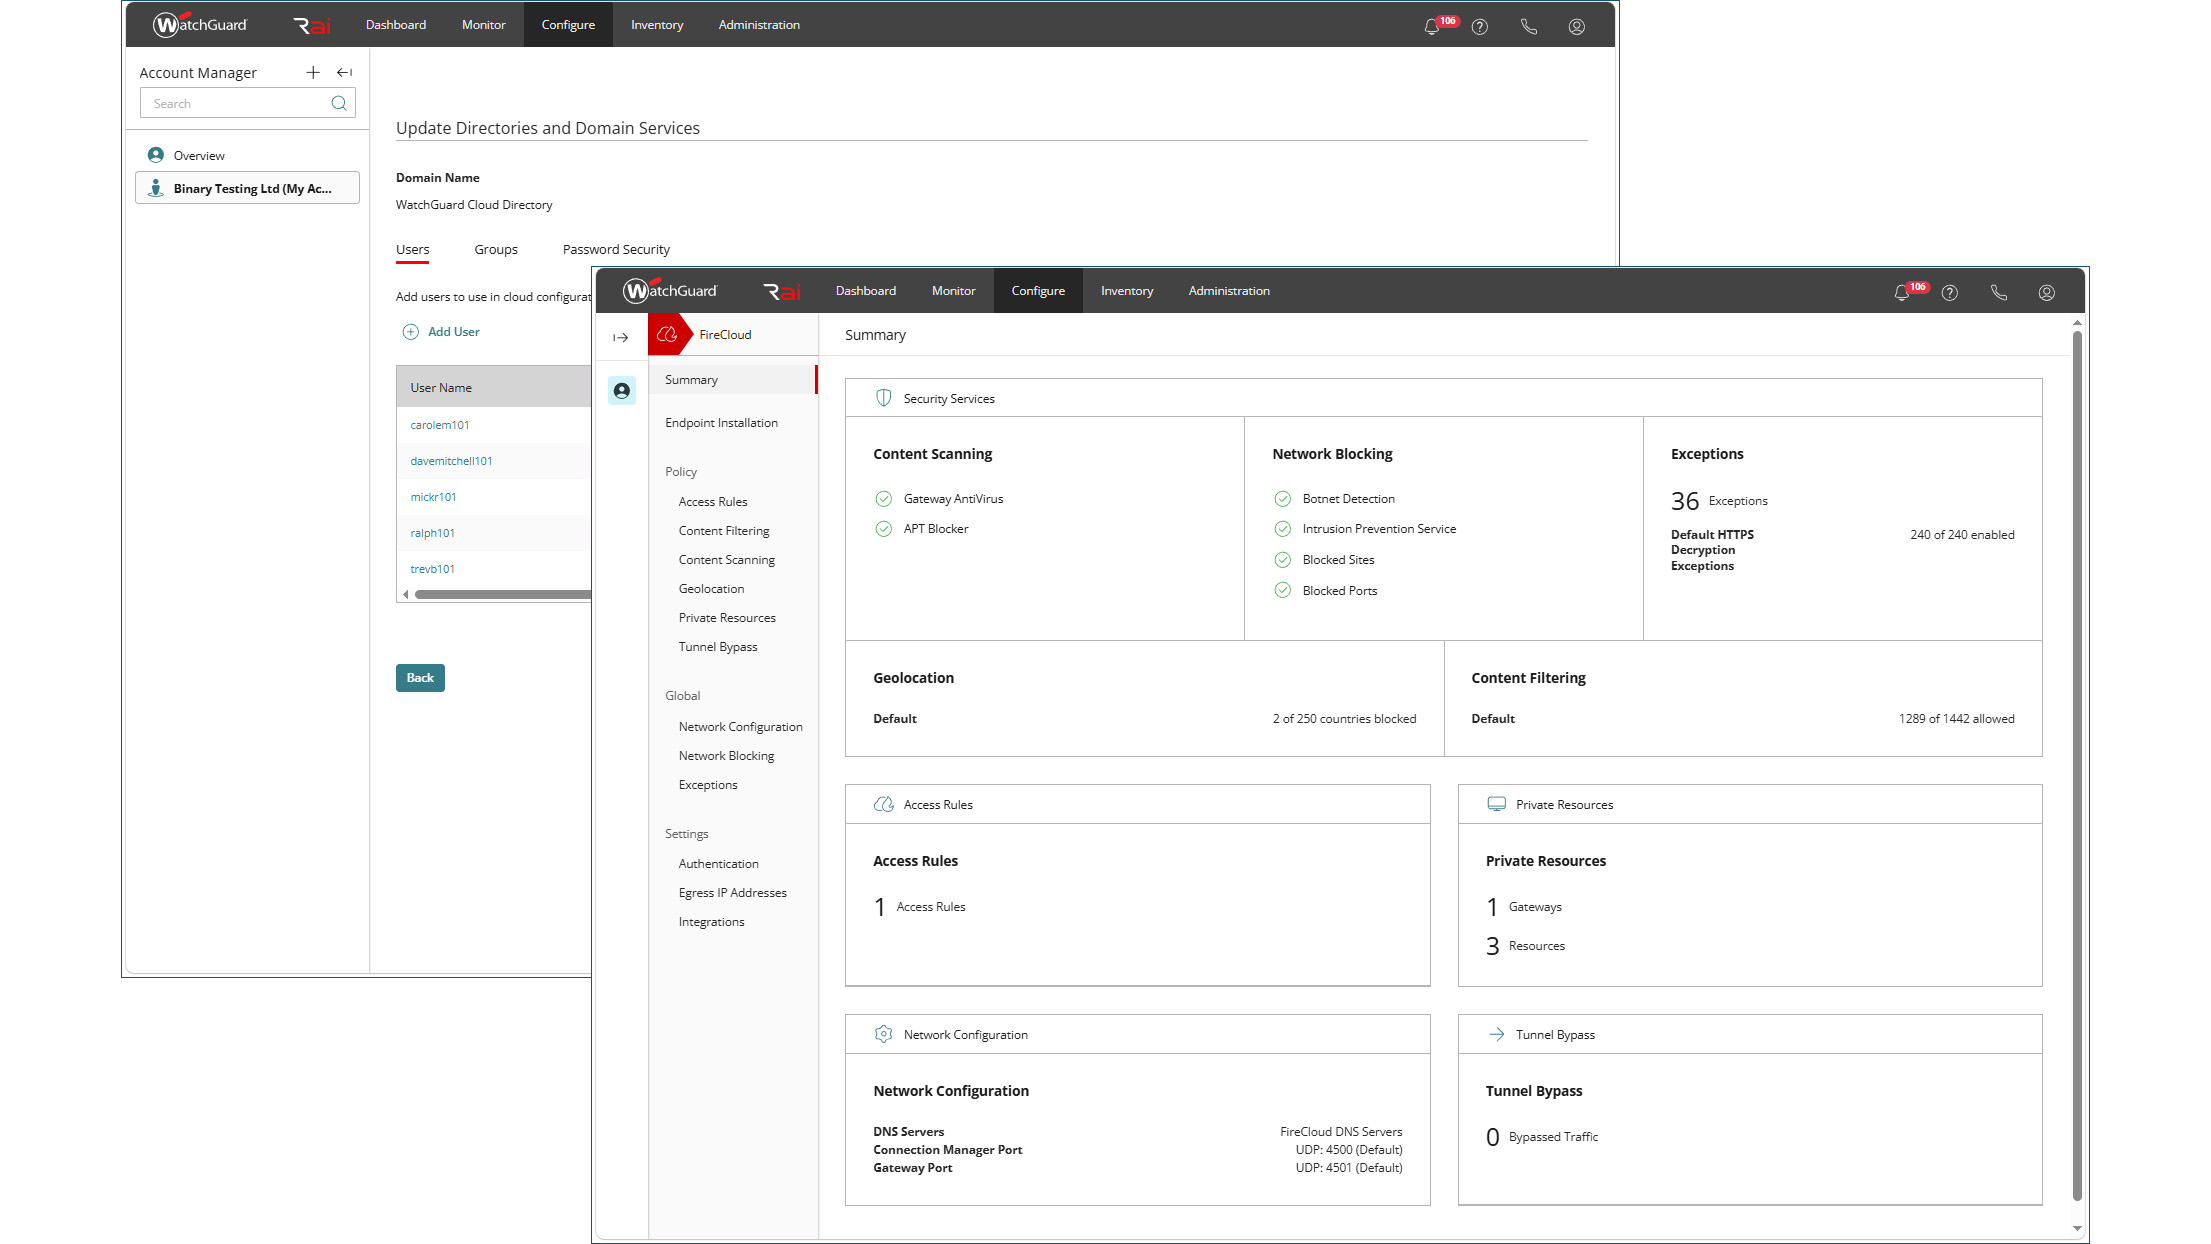
Task: Expand the collapsed sidebar in FireCloud window
Action: point(620,338)
